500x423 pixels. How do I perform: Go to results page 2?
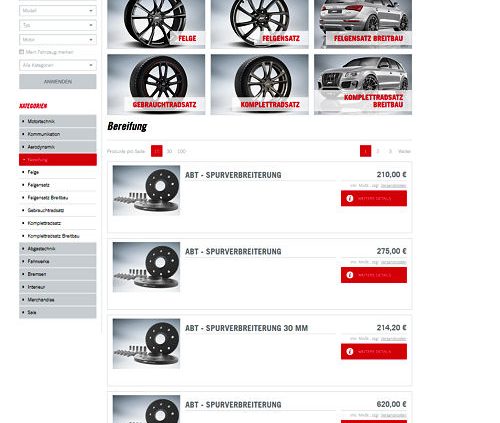pos(378,151)
